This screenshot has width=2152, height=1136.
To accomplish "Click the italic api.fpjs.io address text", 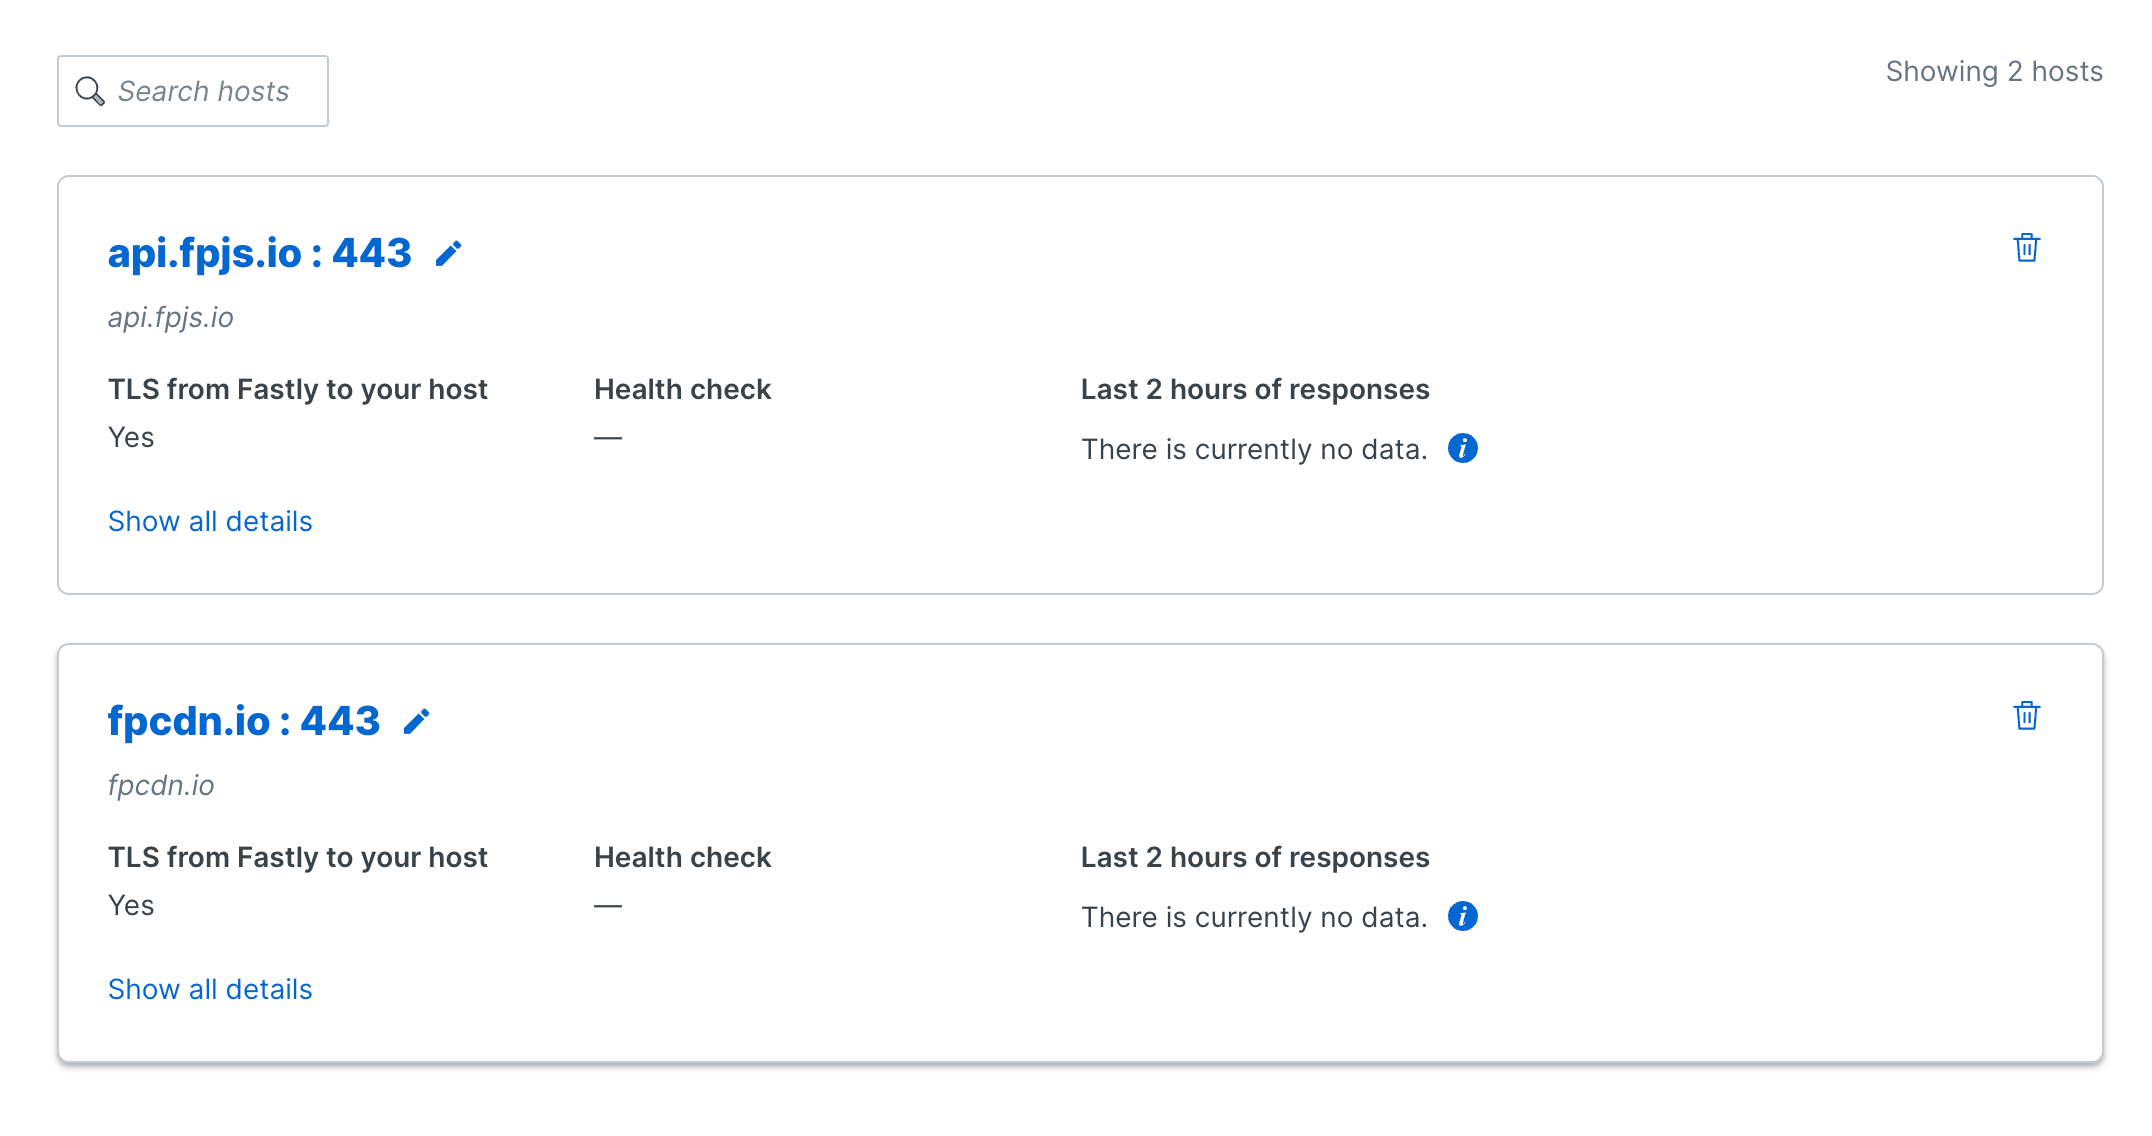I will pyautogui.click(x=170, y=318).
